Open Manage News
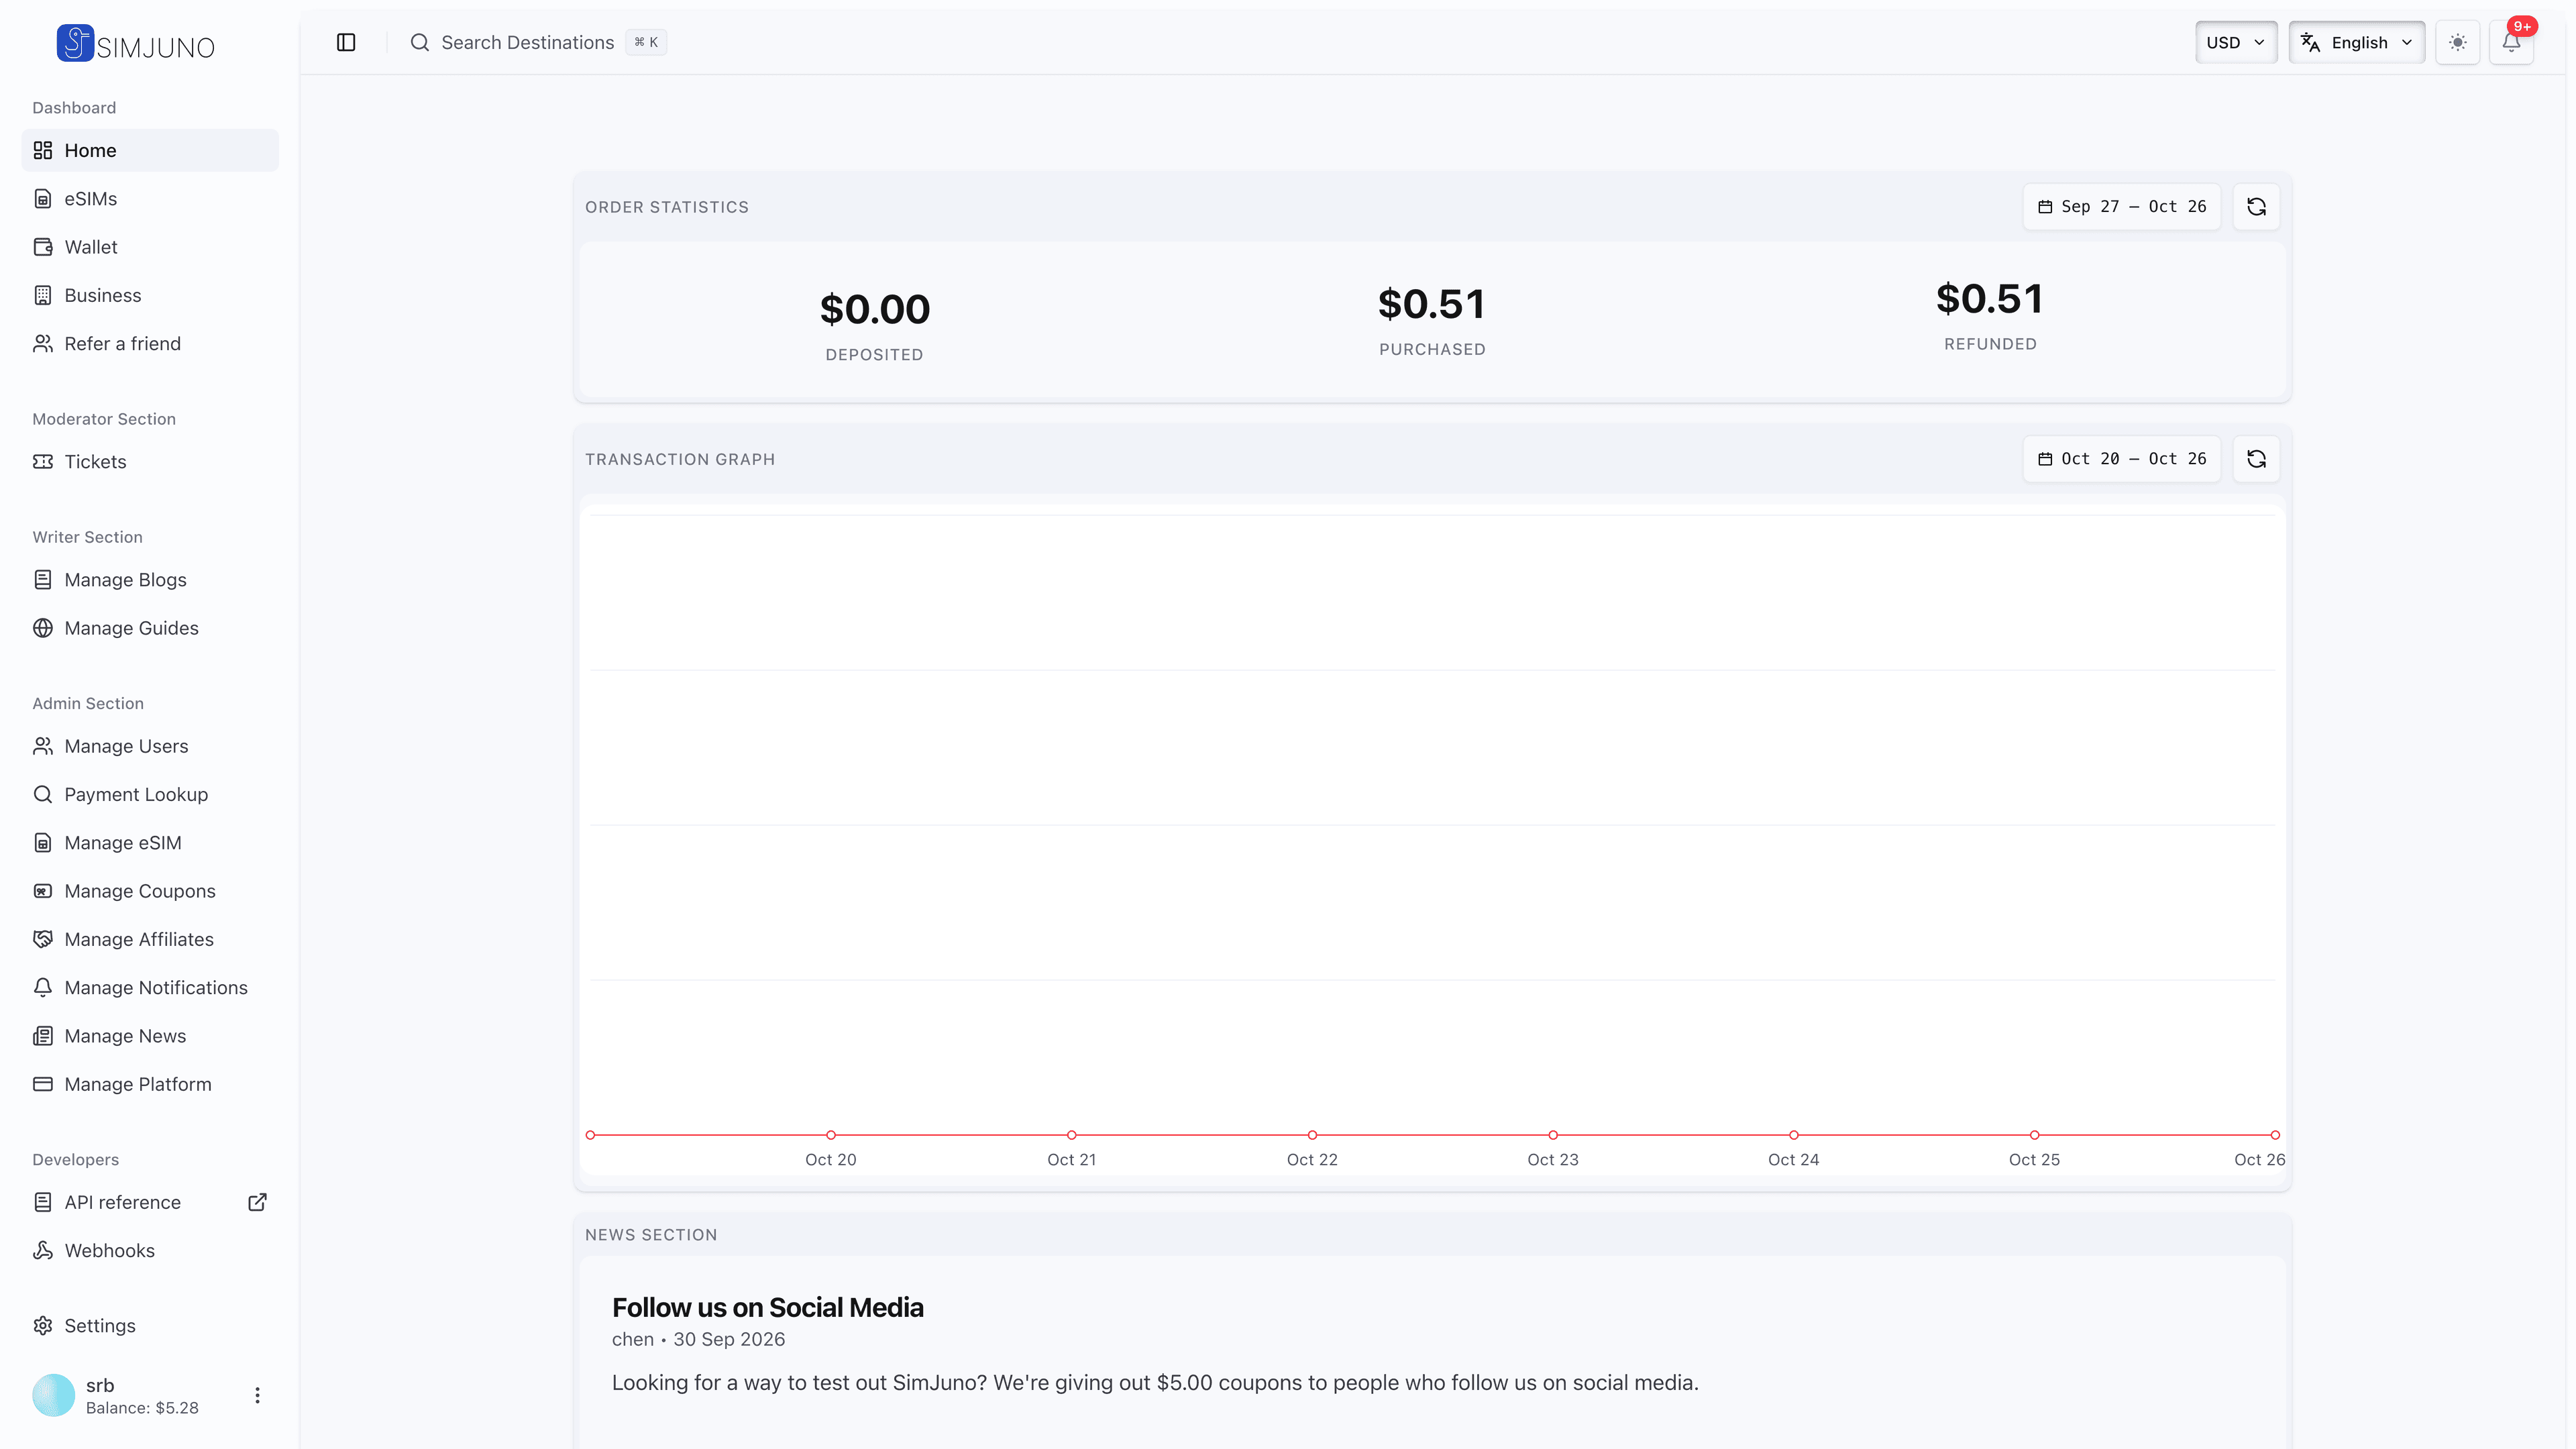 tap(150, 1036)
